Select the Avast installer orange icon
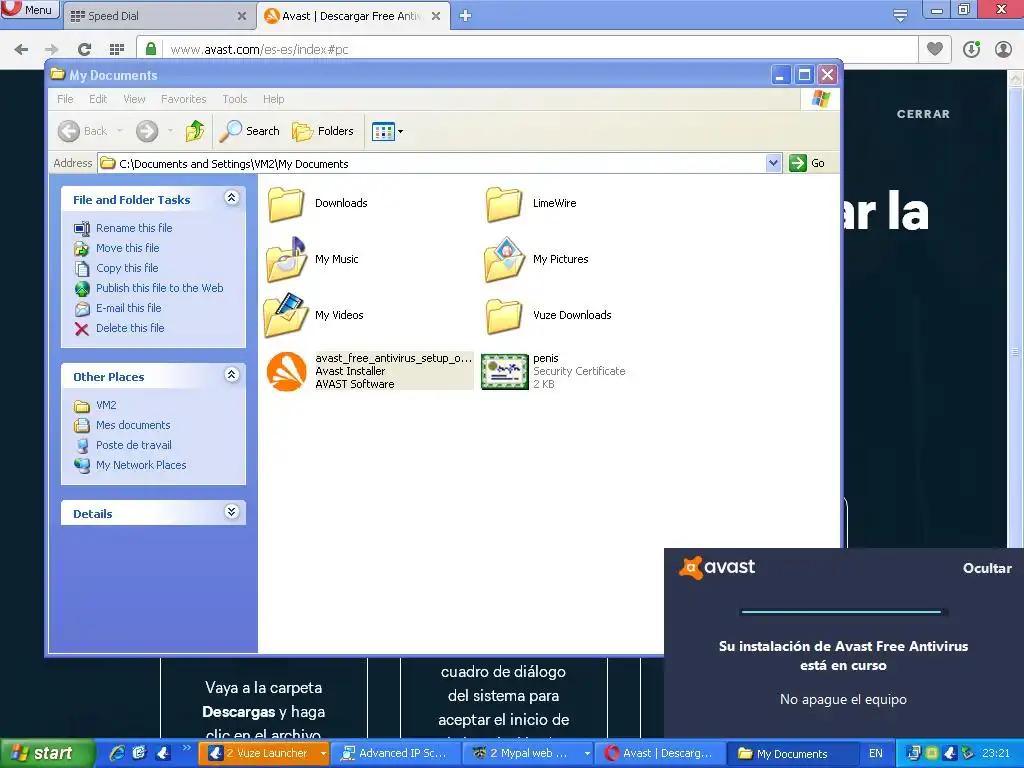 pos(286,372)
